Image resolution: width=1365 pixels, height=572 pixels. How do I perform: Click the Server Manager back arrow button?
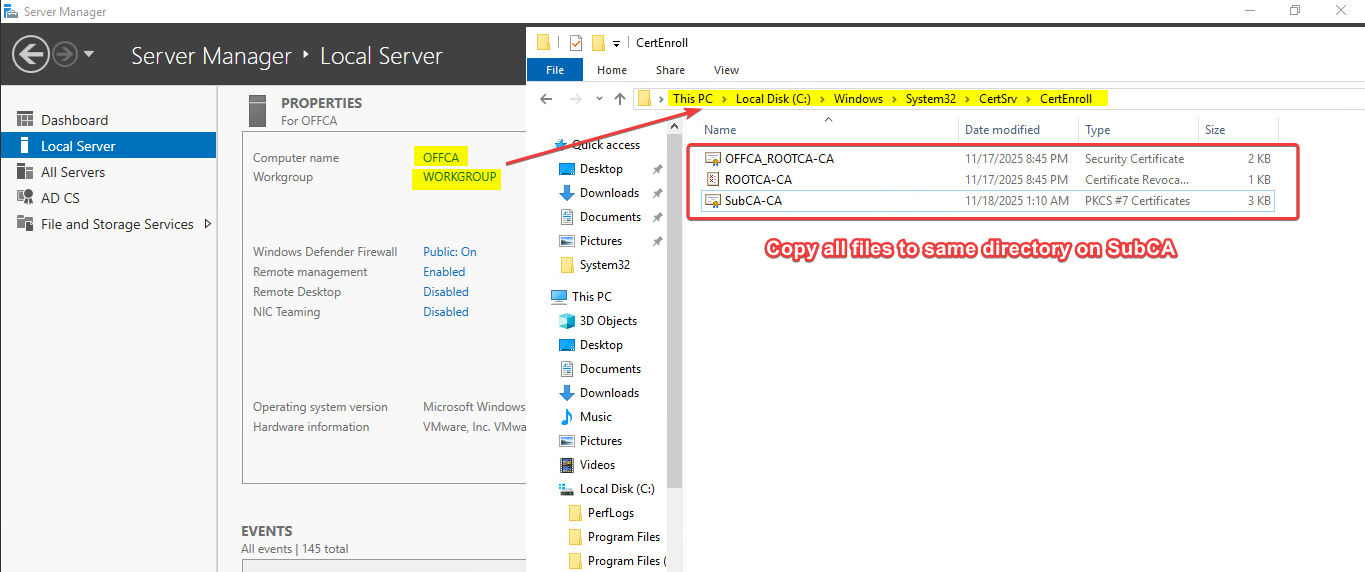[x=31, y=53]
